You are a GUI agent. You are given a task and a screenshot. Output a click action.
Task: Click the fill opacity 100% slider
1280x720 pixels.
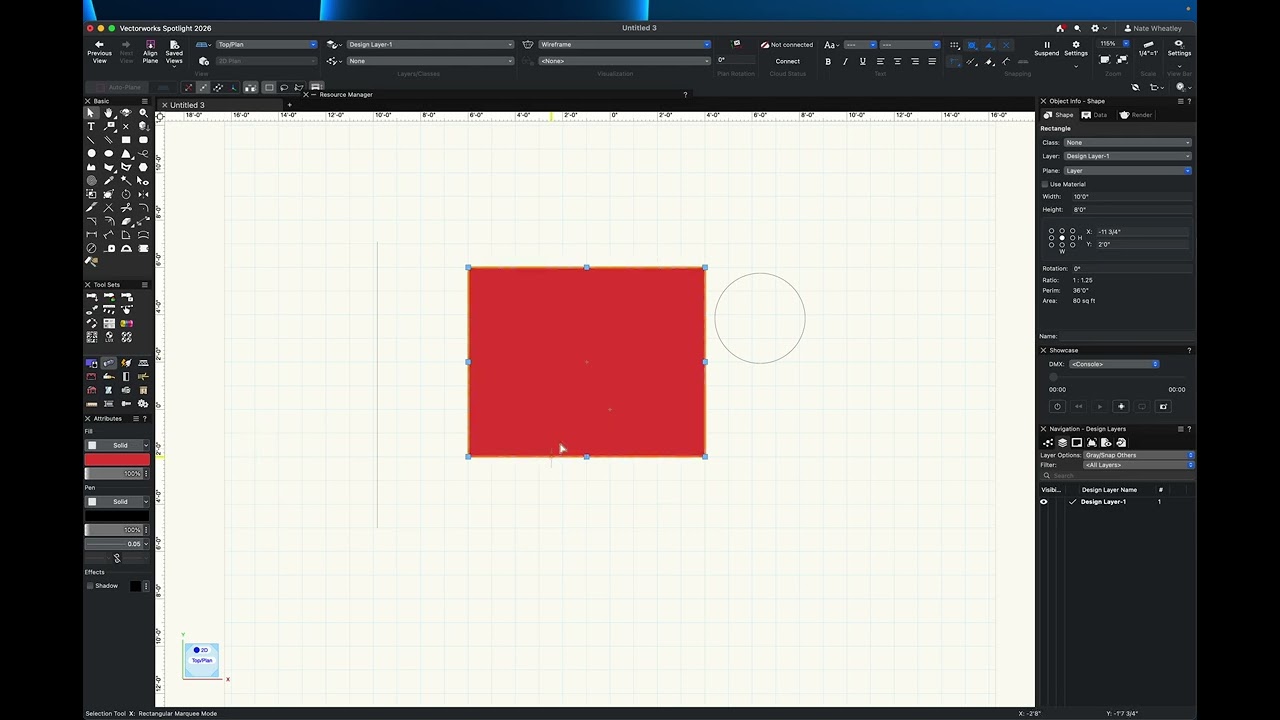(115, 473)
